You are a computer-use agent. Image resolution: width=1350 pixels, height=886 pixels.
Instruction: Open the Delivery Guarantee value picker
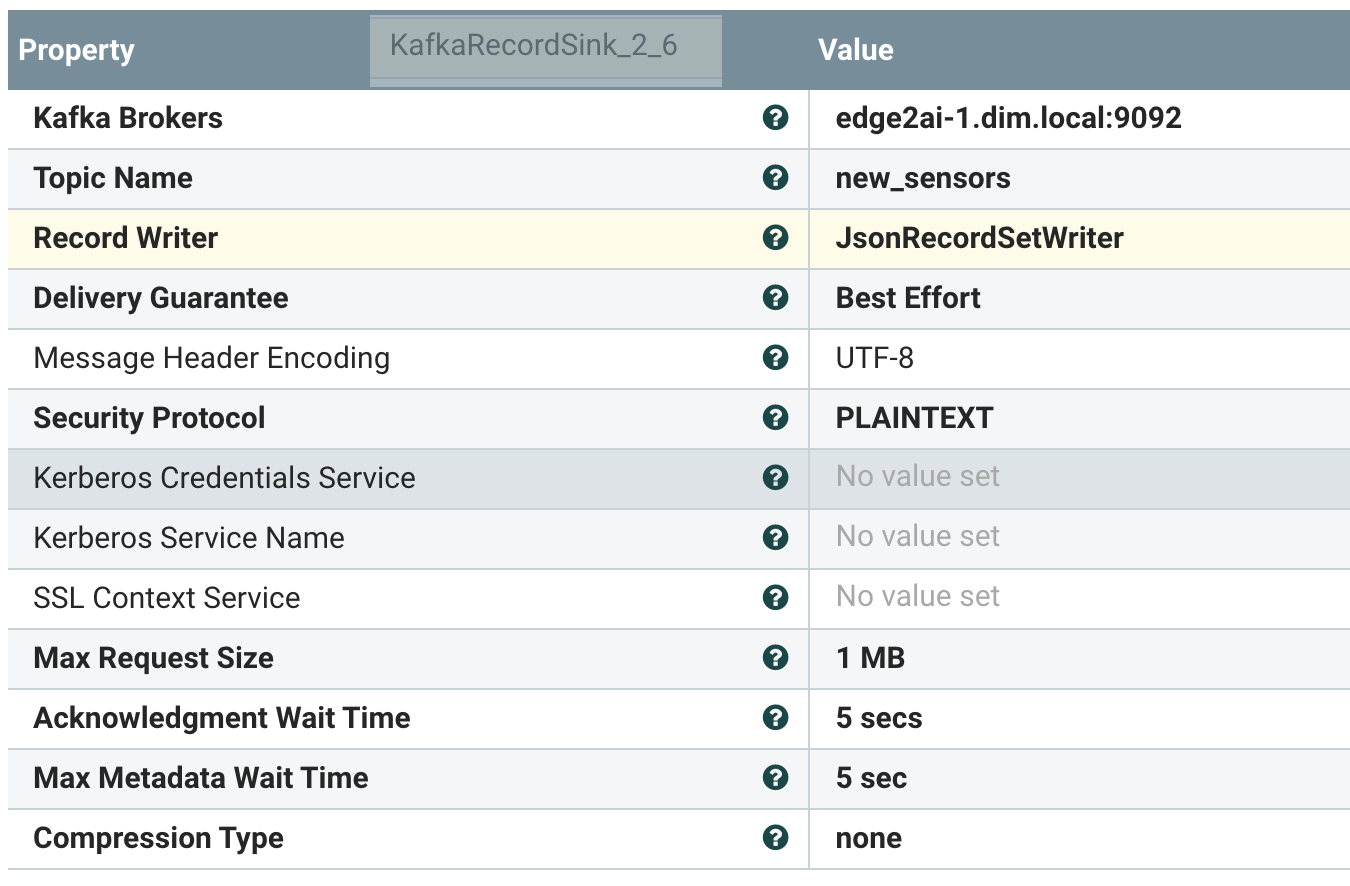point(908,298)
